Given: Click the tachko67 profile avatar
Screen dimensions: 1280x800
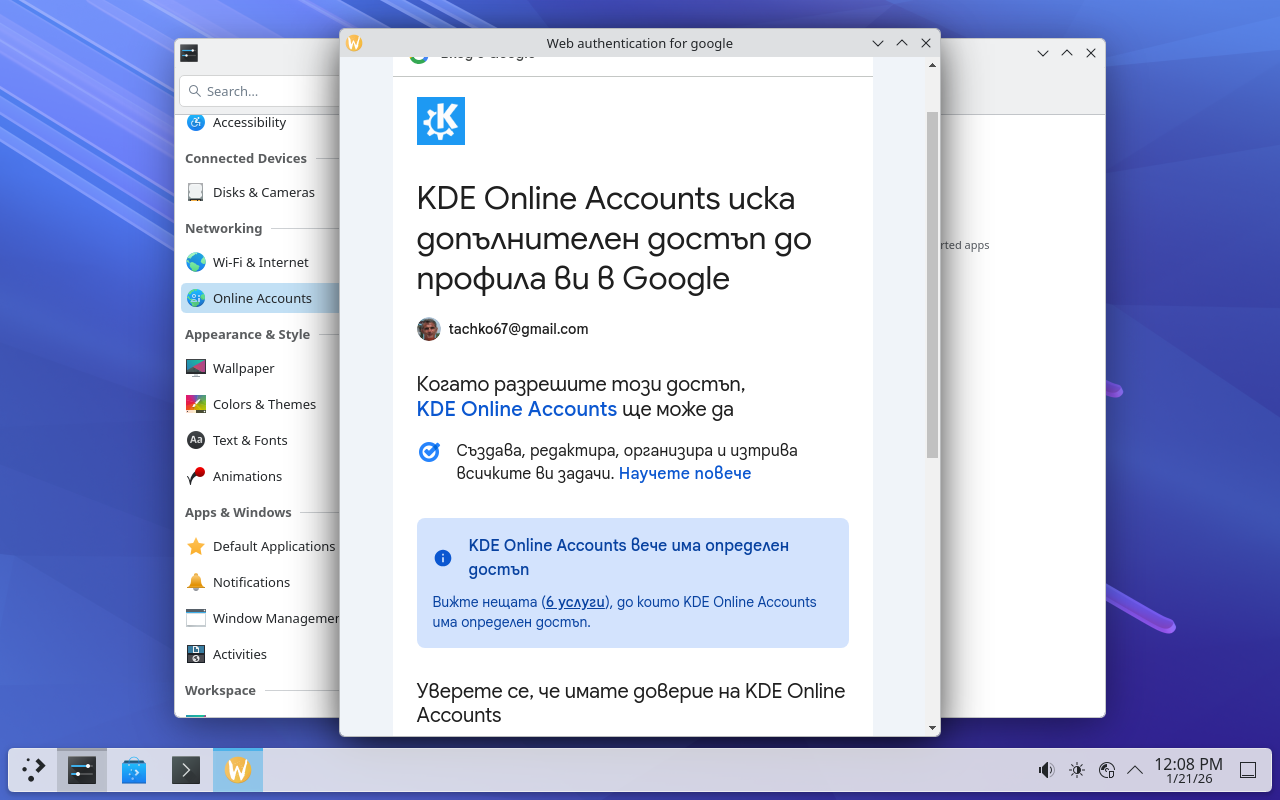Looking at the screenshot, I should click(429, 329).
